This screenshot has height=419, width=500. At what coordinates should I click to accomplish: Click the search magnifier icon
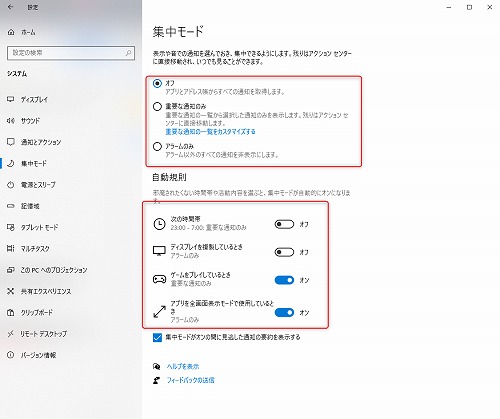coord(128,53)
